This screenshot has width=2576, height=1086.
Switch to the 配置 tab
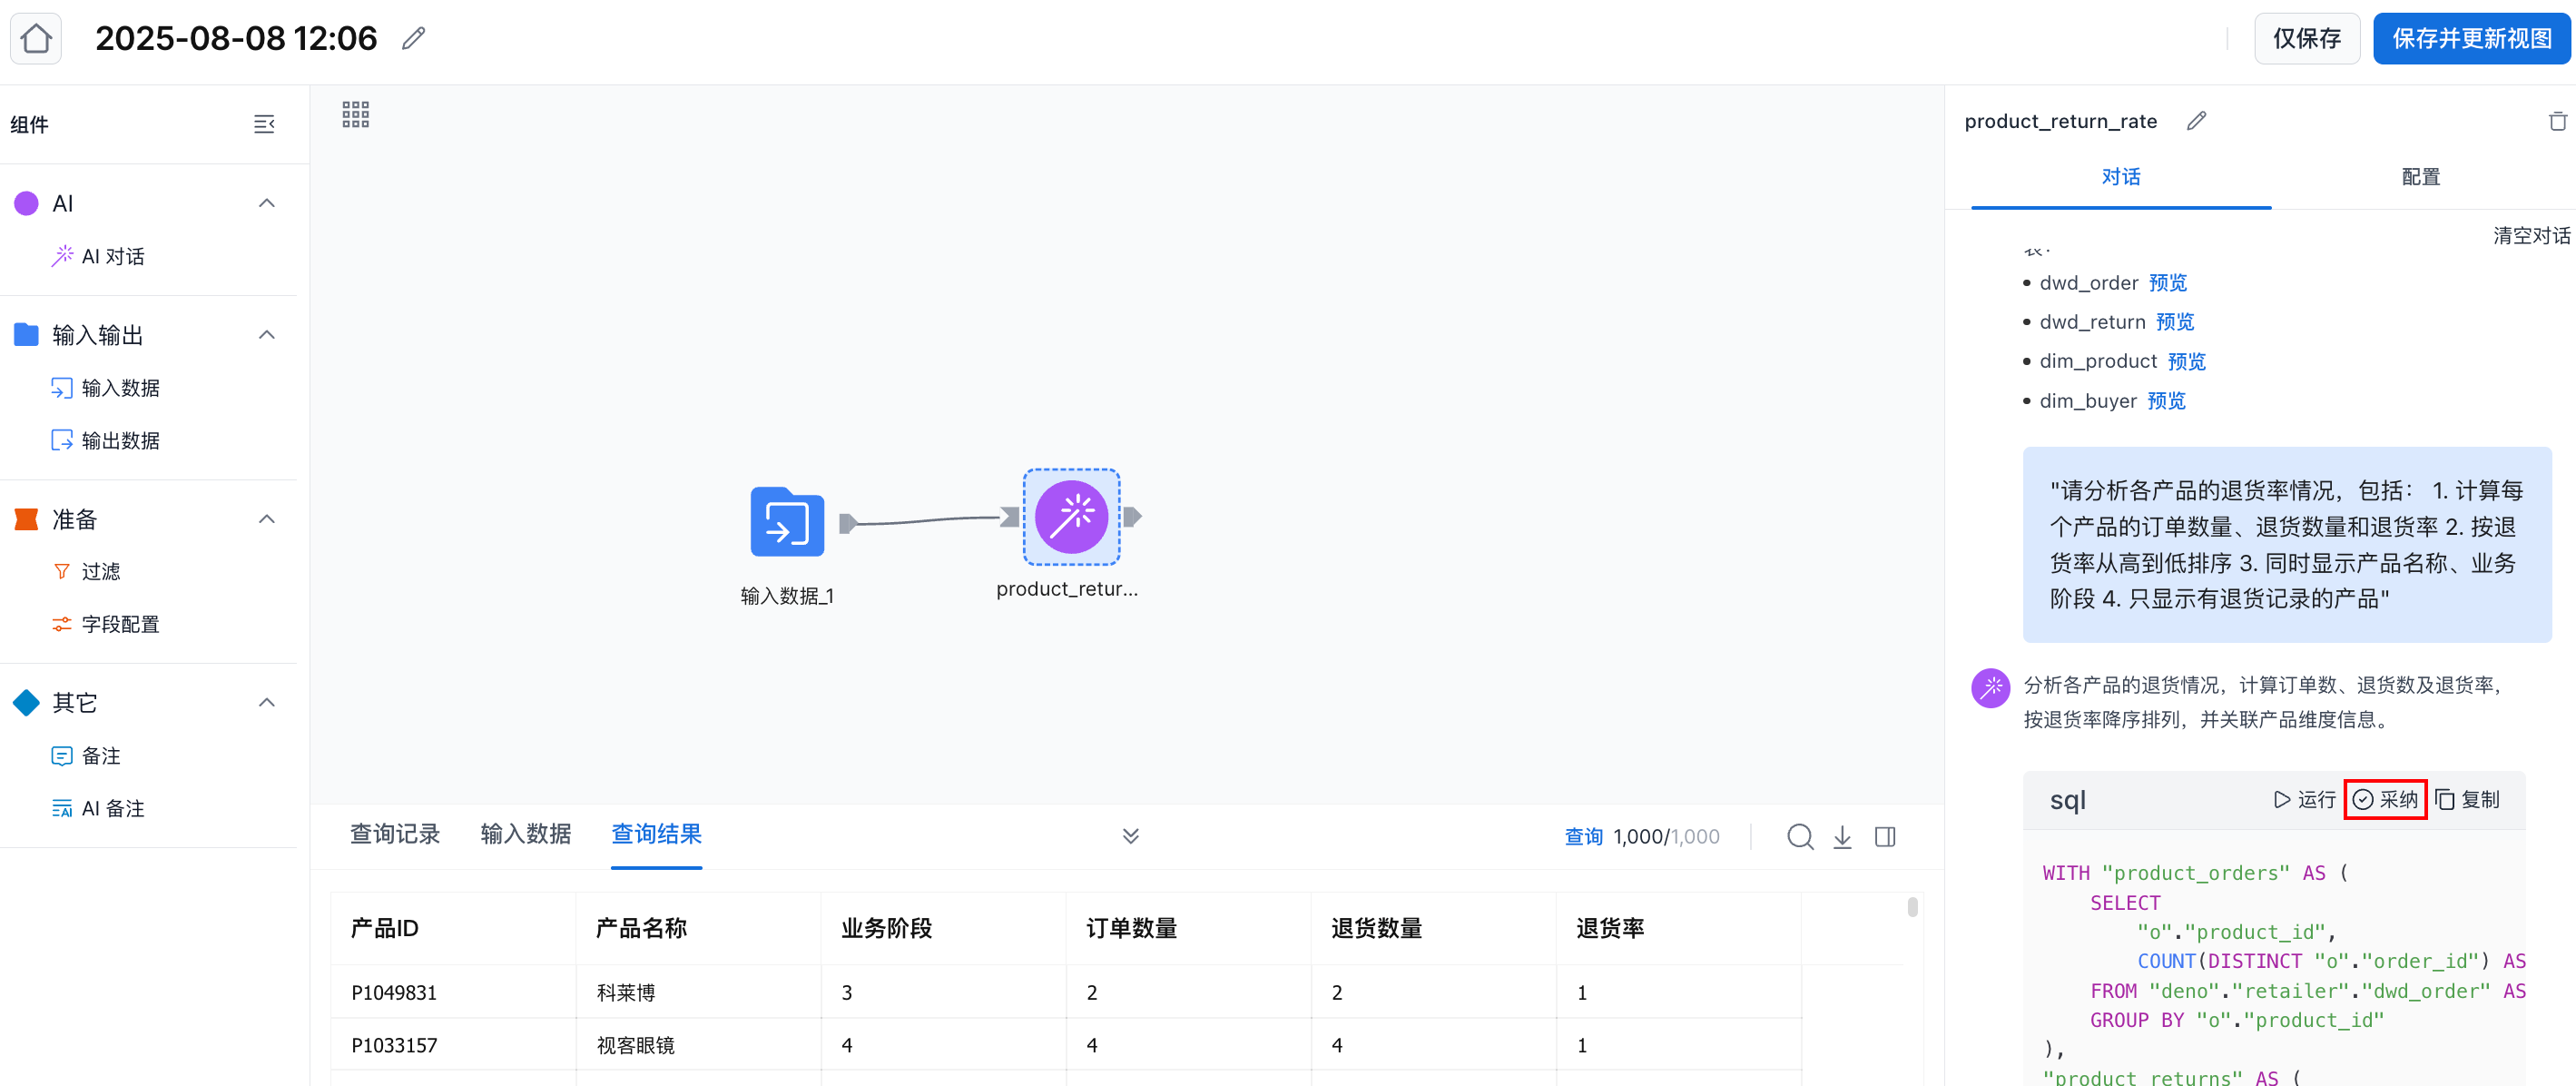(2420, 177)
